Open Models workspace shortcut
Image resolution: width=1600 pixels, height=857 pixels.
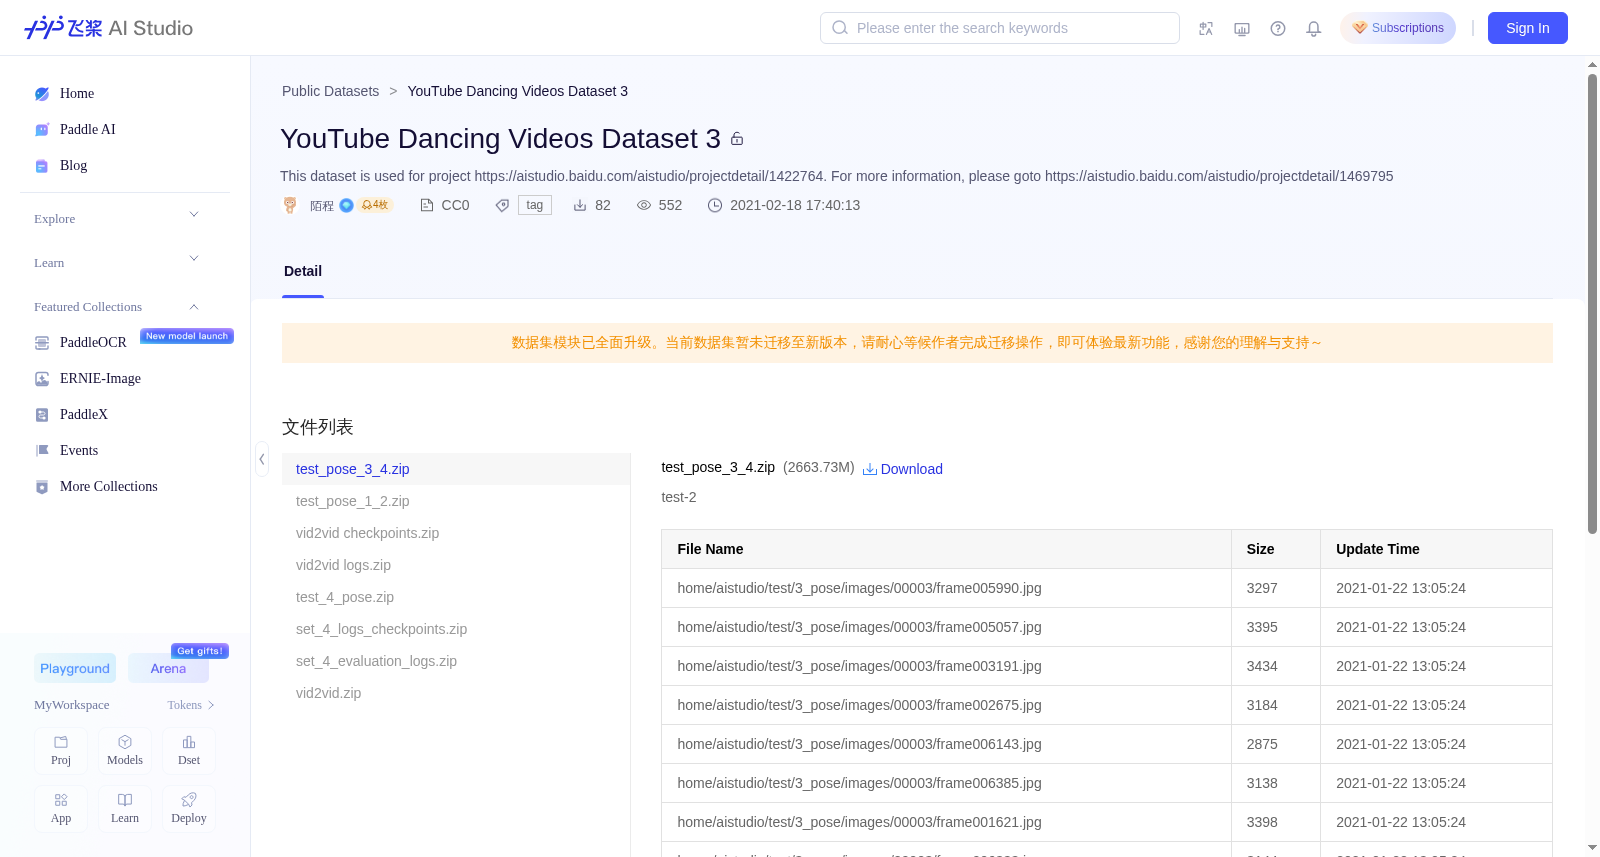pos(125,751)
